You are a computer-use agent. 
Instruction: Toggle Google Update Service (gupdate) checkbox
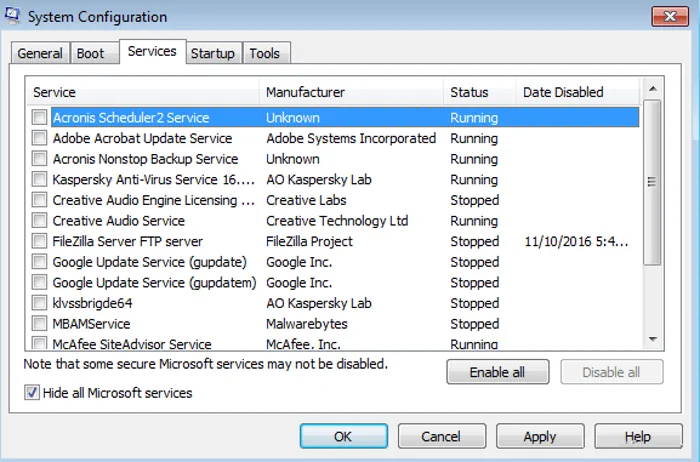[x=39, y=262]
